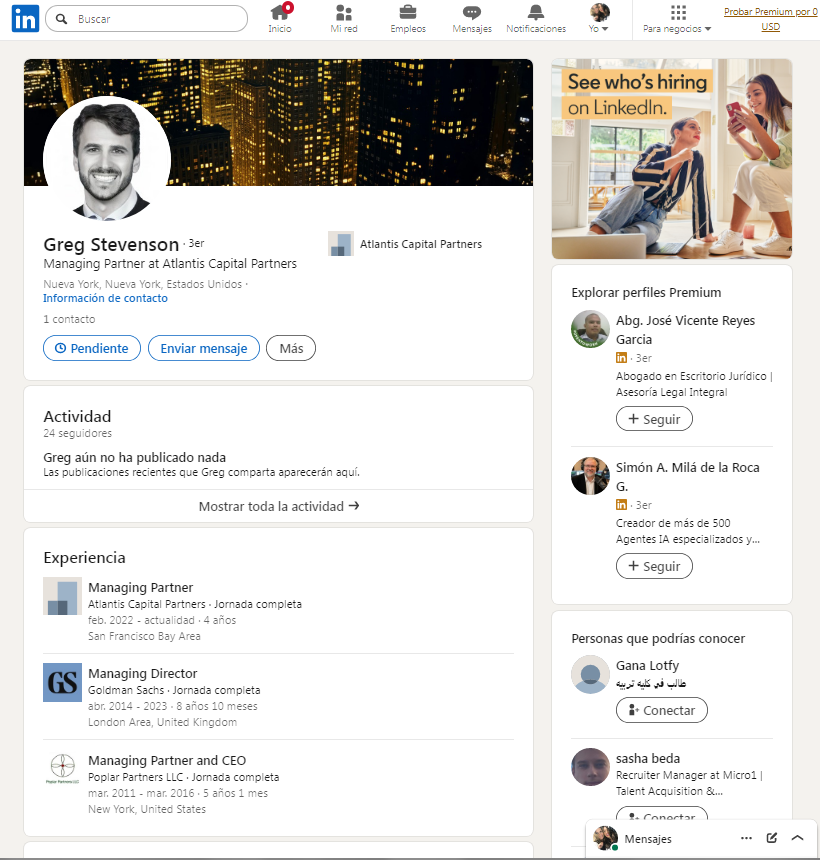Open Gana Lotfy's avatar
Image resolution: width=820 pixels, height=860 pixels.
pyautogui.click(x=590, y=675)
